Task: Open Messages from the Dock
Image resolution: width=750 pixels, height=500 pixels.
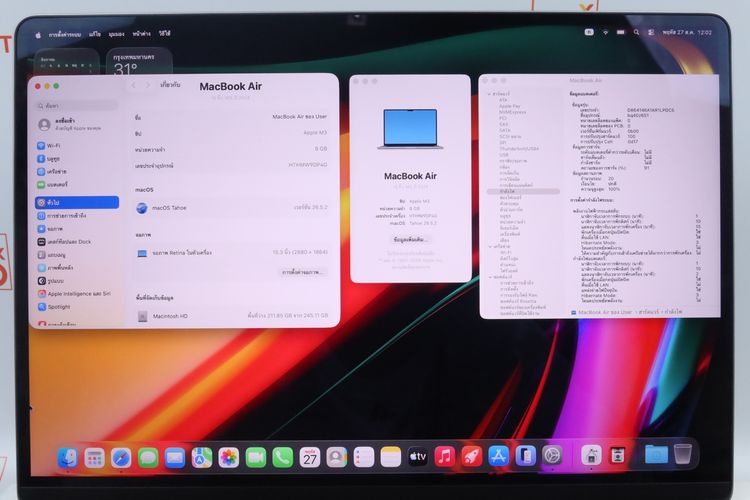Action: [148, 457]
